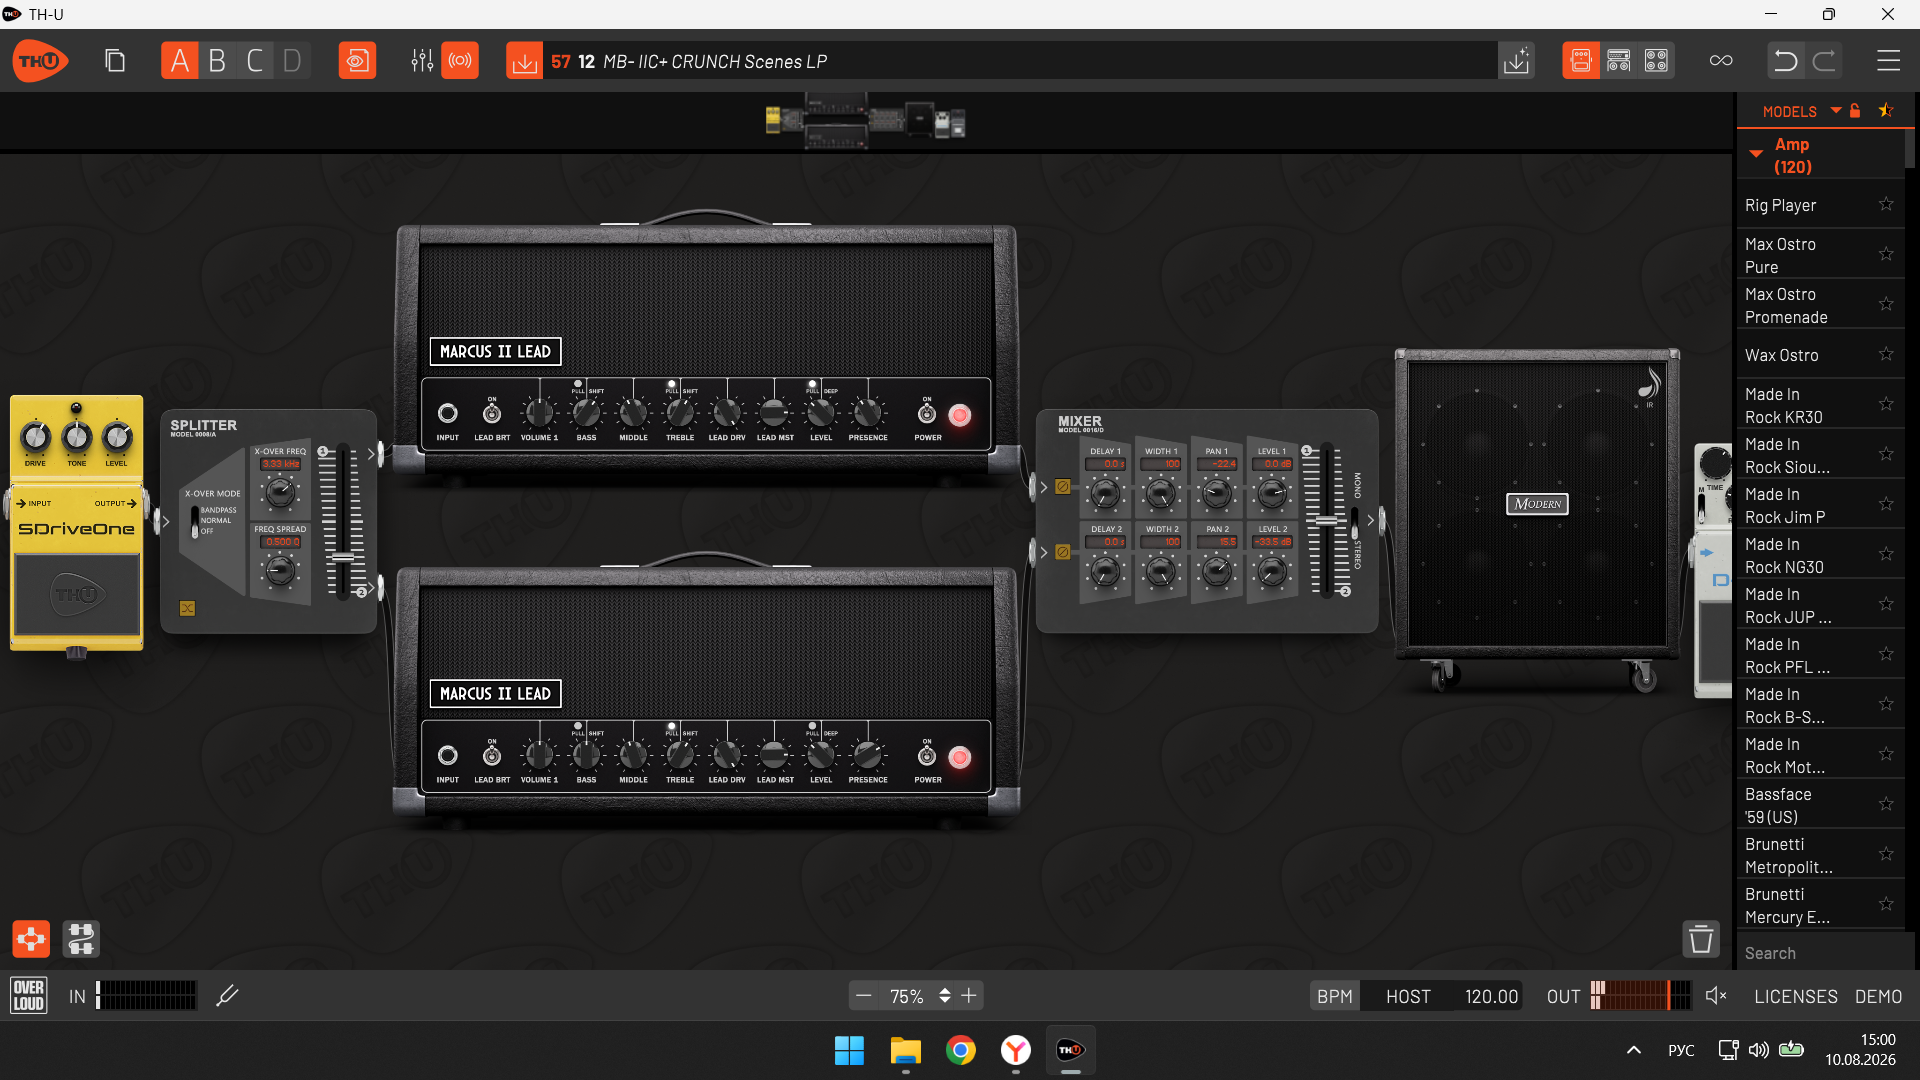Select the four-speaker cabinet view icon
Viewport: 1920px width, 1080px height.
pyautogui.click(x=1657, y=61)
